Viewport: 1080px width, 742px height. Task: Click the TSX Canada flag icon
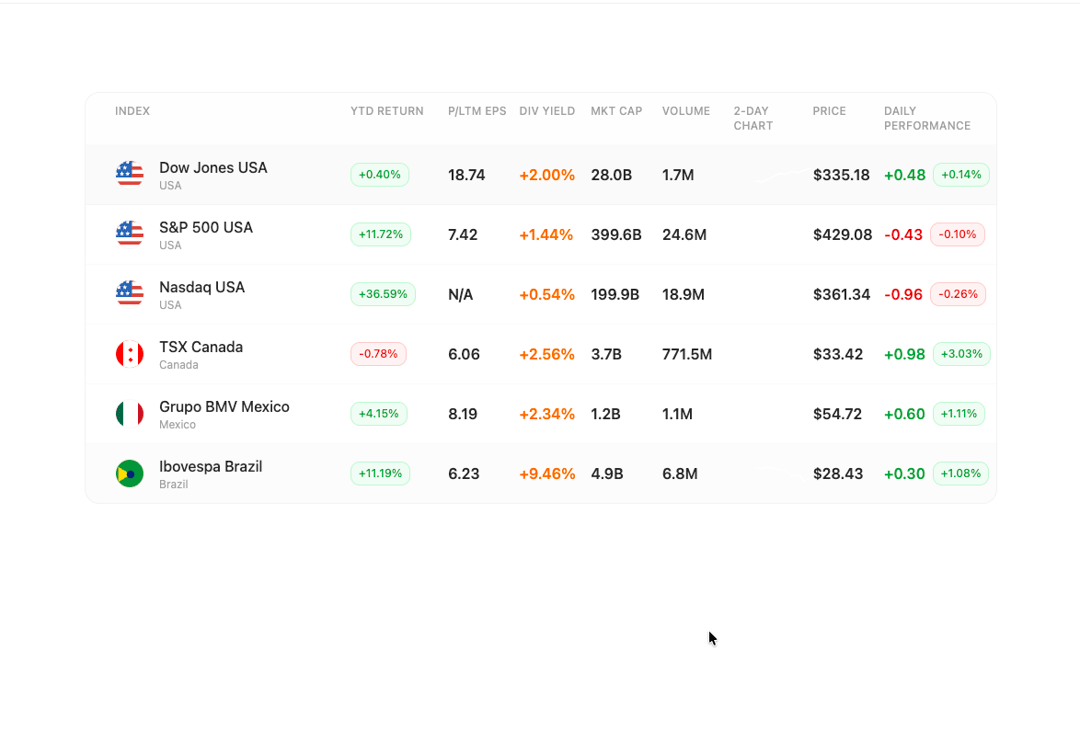coord(129,354)
